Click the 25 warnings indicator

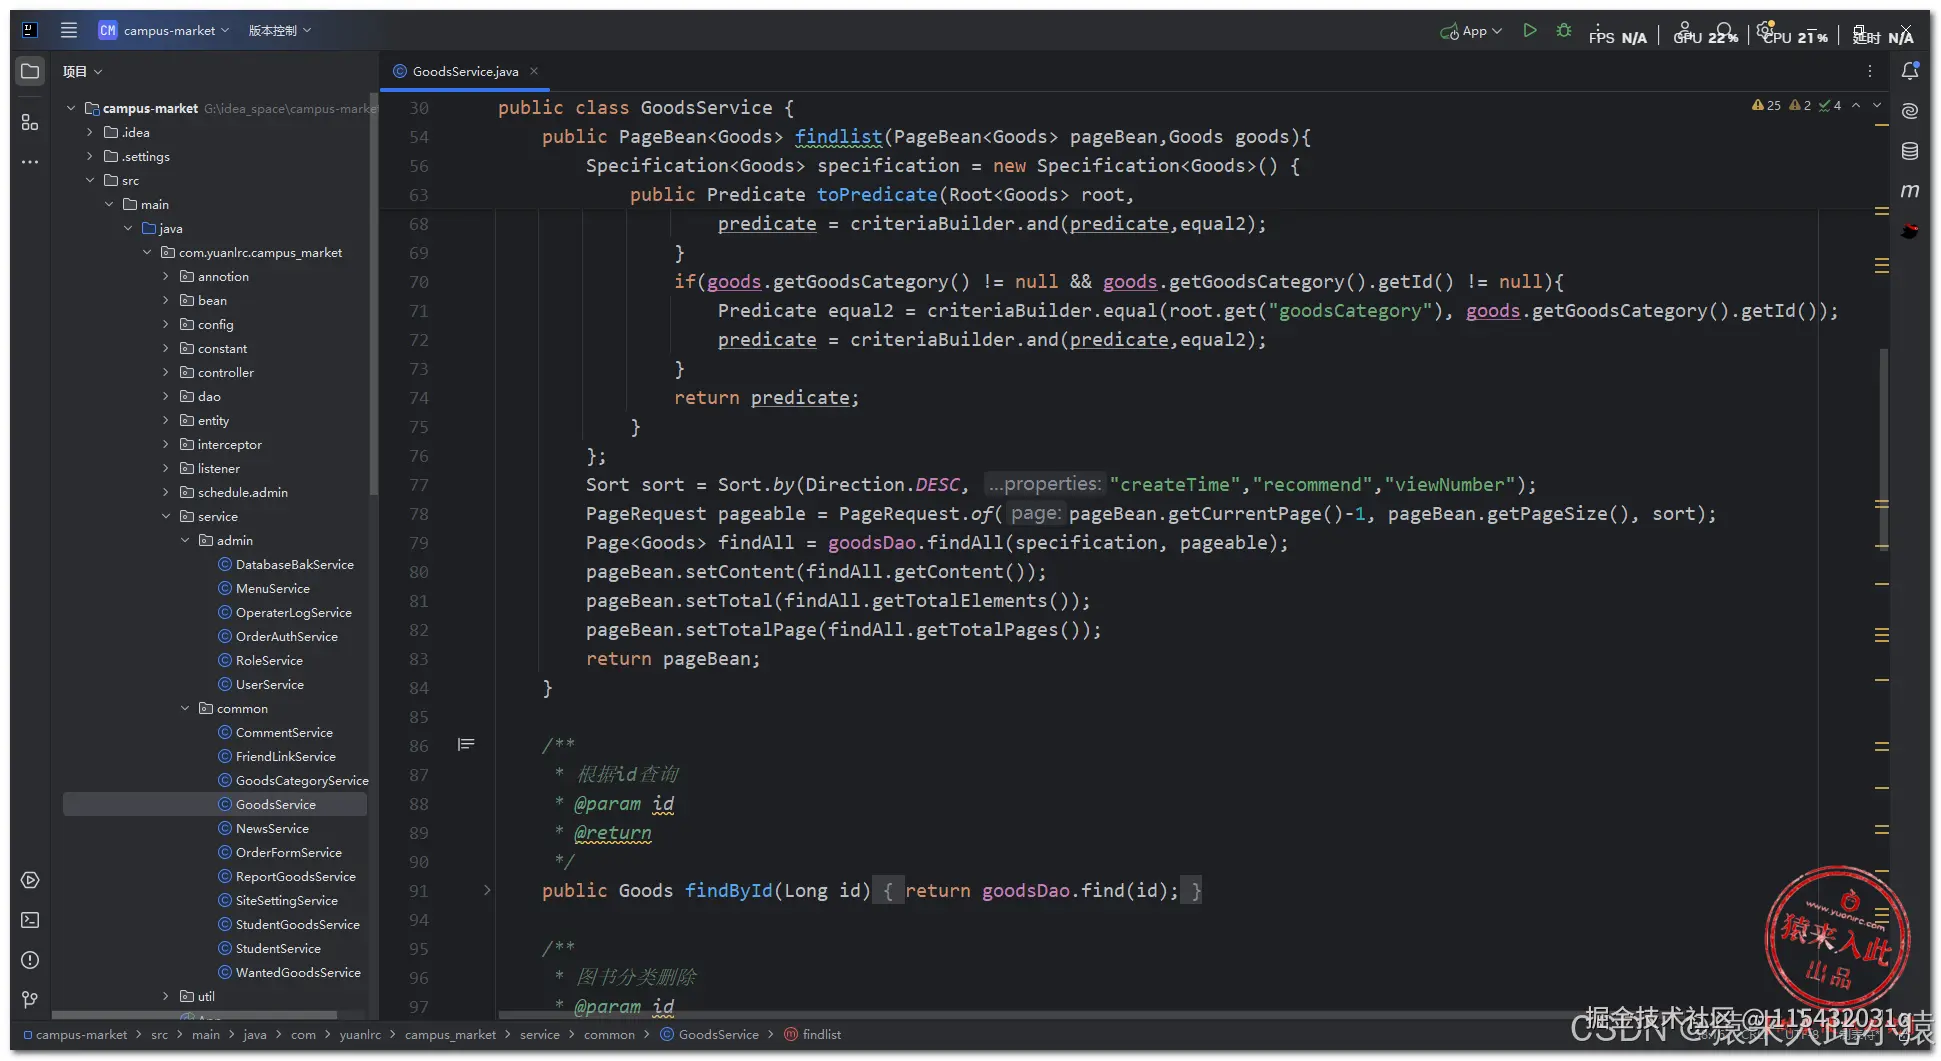pos(1766,105)
